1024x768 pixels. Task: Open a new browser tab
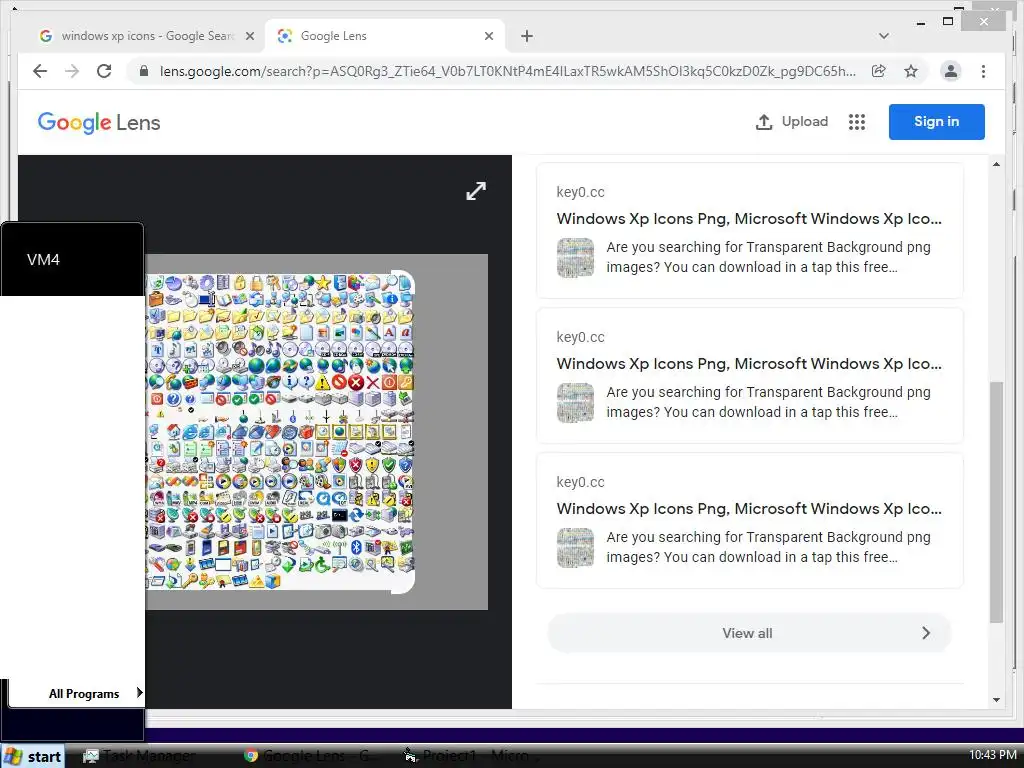click(527, 36)
